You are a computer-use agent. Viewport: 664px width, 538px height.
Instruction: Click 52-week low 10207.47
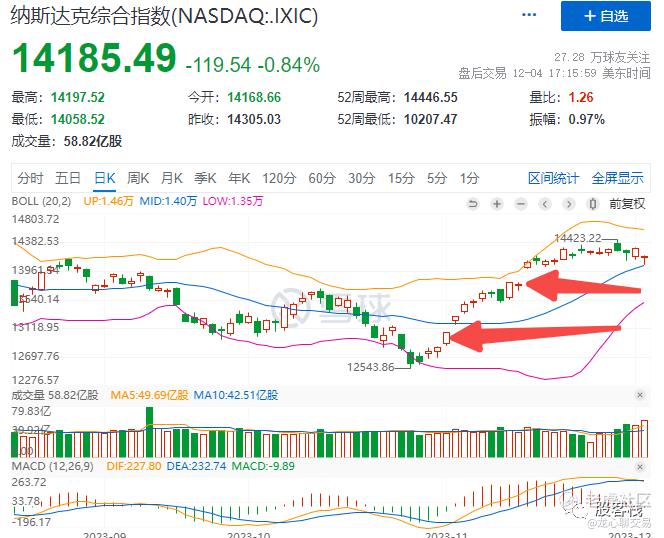pos(431,119)
